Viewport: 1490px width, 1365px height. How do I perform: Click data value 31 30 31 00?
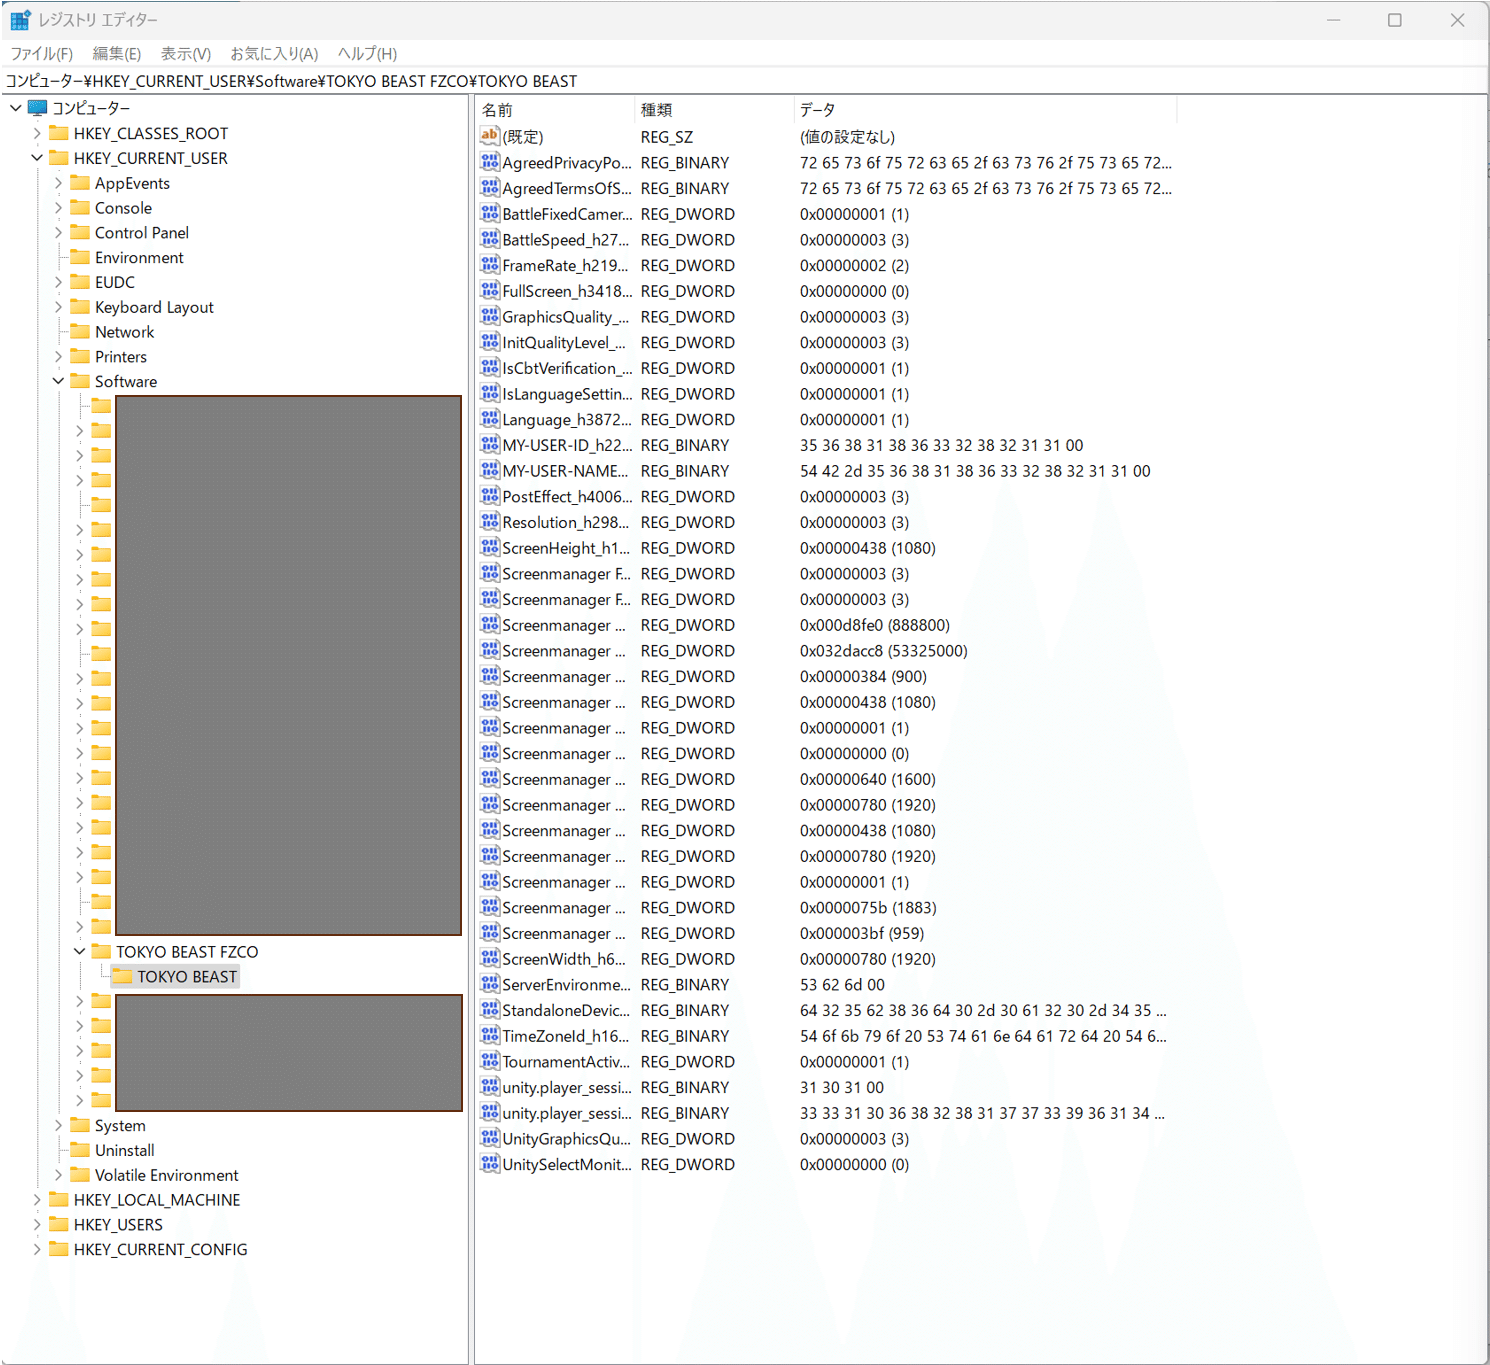tap(841, 1087)
